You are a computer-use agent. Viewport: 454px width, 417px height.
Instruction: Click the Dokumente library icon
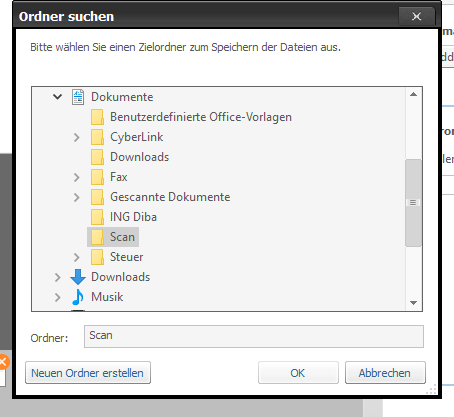(x=78, y=97)
